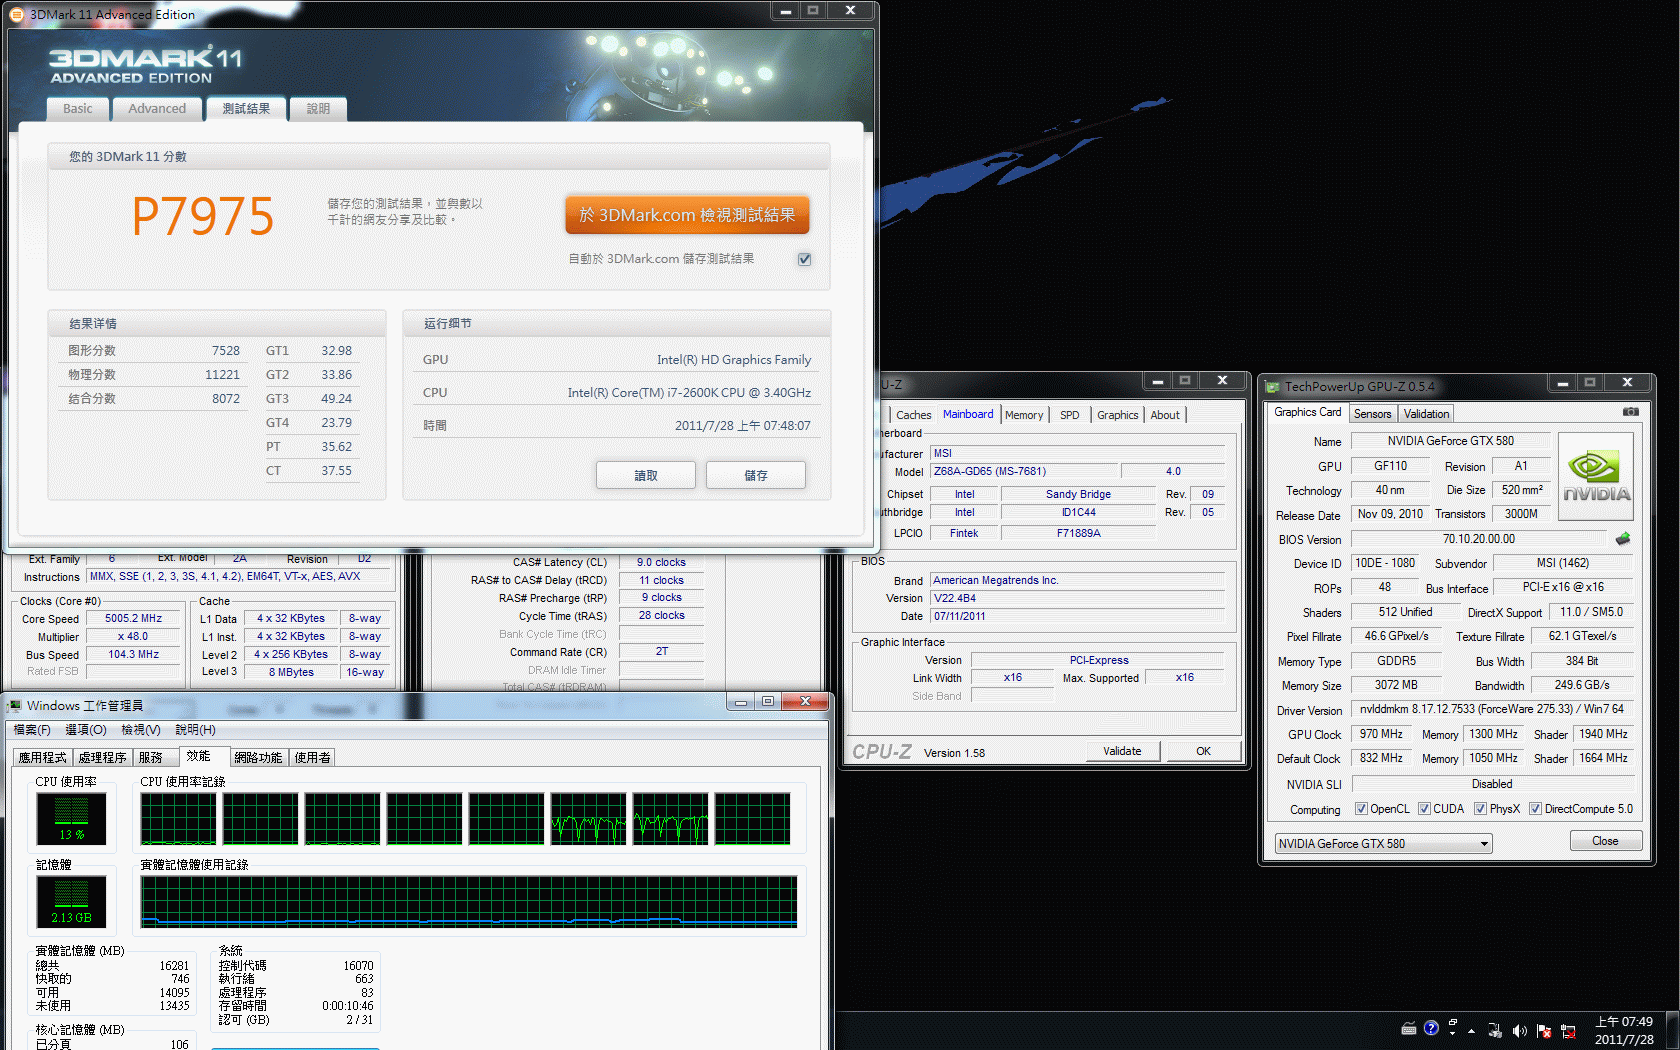Screen dimensions: 1680x1050
Task: Click the GPU-Z Name field GTX 580
Action: coord(1450,441)
